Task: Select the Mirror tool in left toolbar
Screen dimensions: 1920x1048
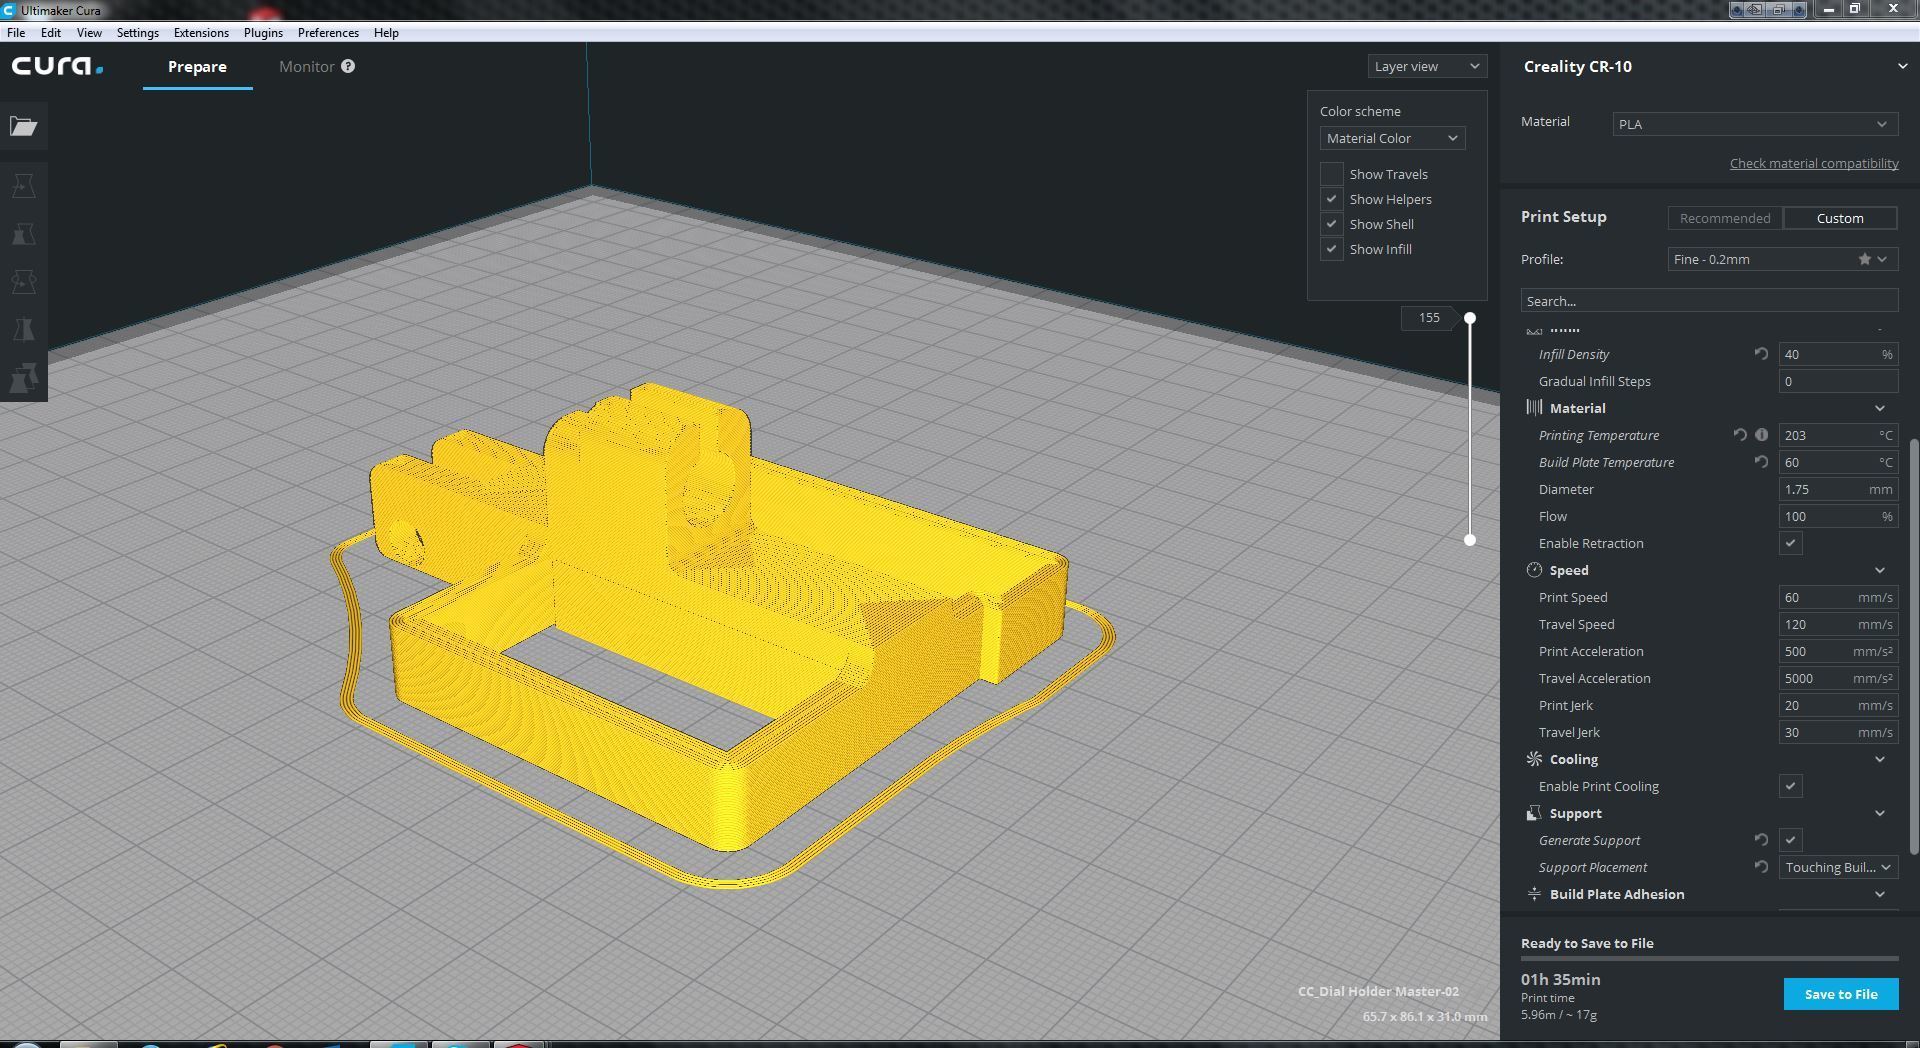Action: coord(24,330)
